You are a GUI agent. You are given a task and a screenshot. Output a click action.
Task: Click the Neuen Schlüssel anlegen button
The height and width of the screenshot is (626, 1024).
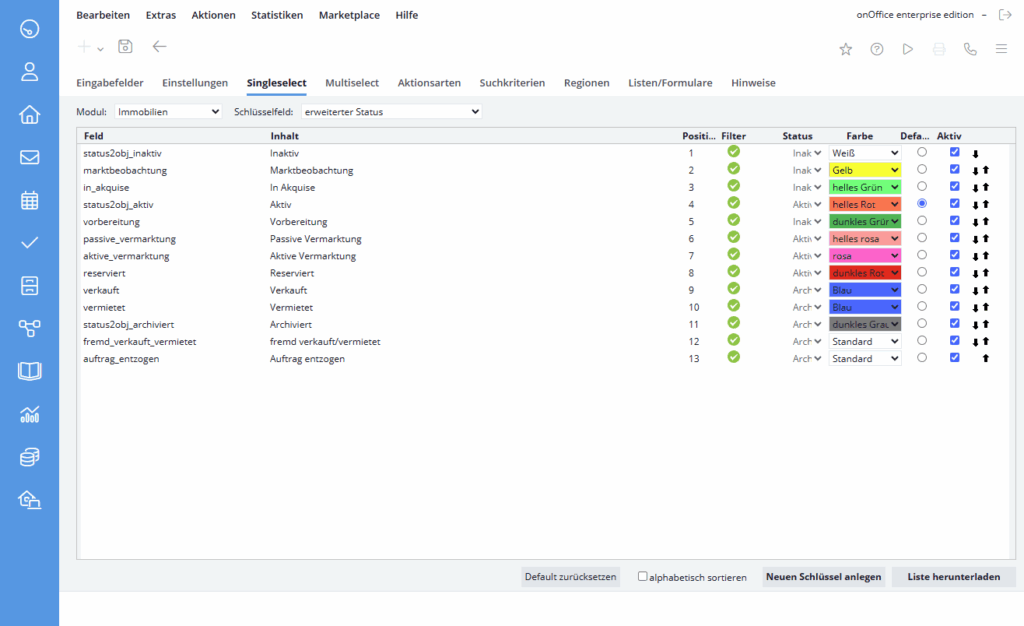(x=823, y=577)
